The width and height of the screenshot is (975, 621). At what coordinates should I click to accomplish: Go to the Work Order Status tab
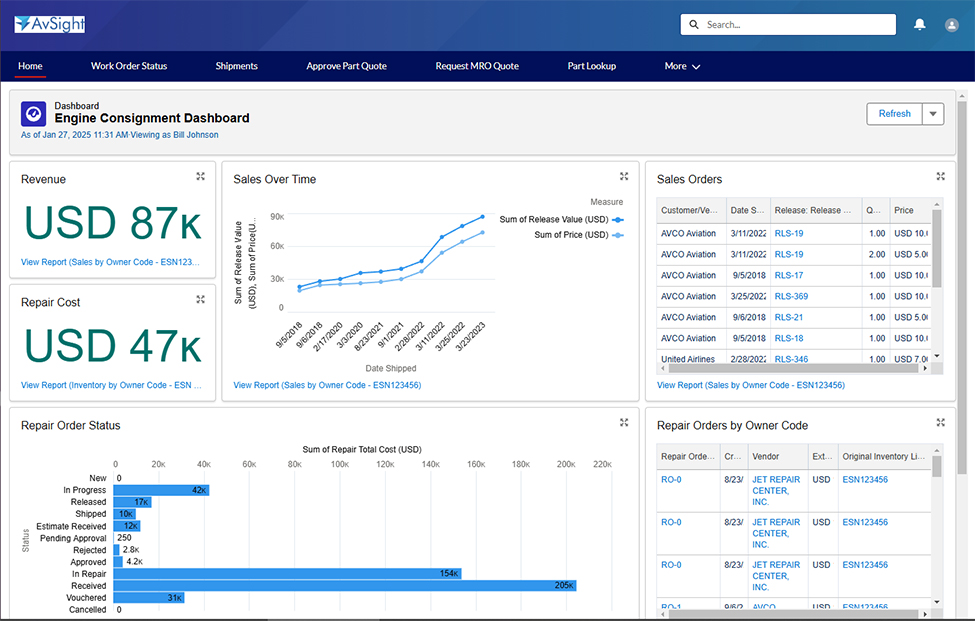coord(129,66)
